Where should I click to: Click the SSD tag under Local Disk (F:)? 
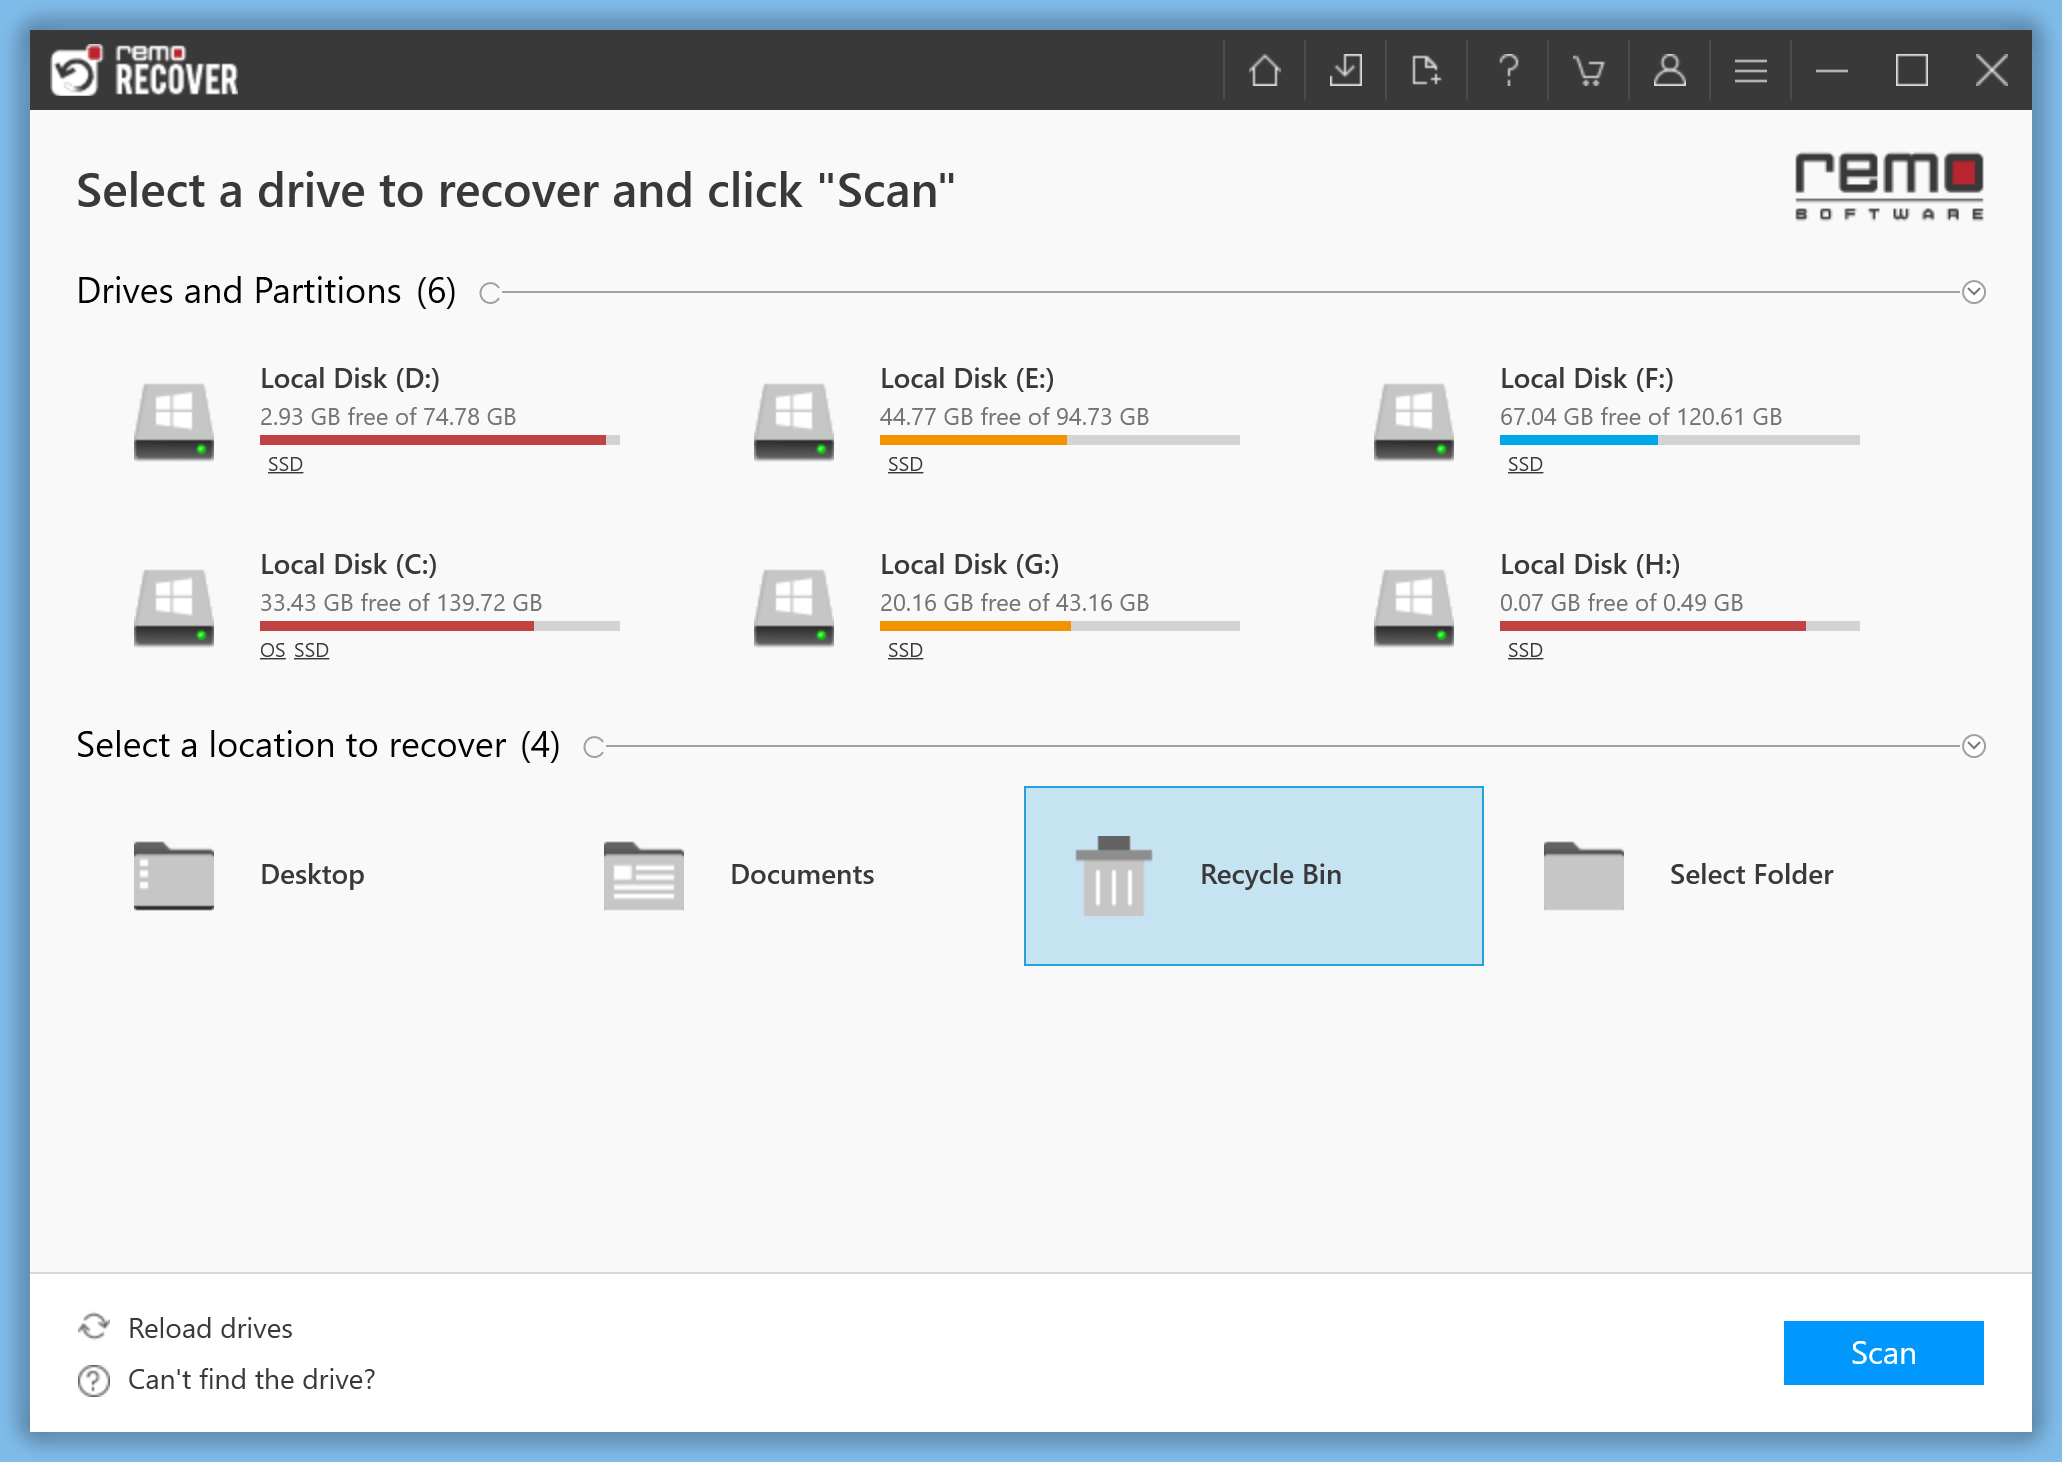coord(1525,464)
